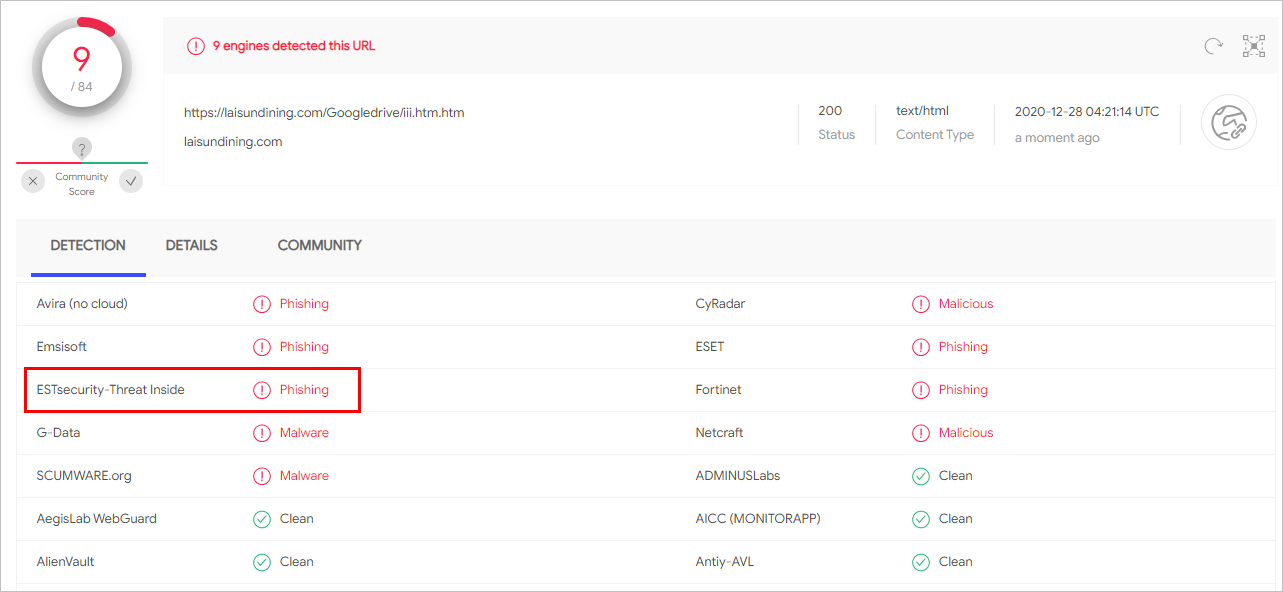
Task: Select the AlienVault engine name
Action: coord(66,562)
